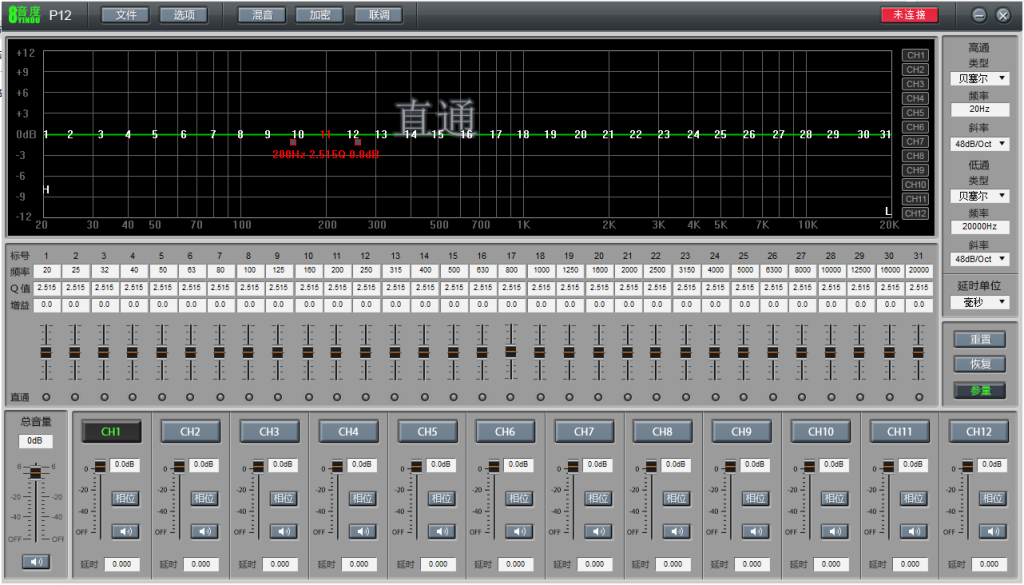Invert phase with CH3's 相位 button
Image resolution: width=1024 pixels, height=585 pixels.
(x=283, y=498)
